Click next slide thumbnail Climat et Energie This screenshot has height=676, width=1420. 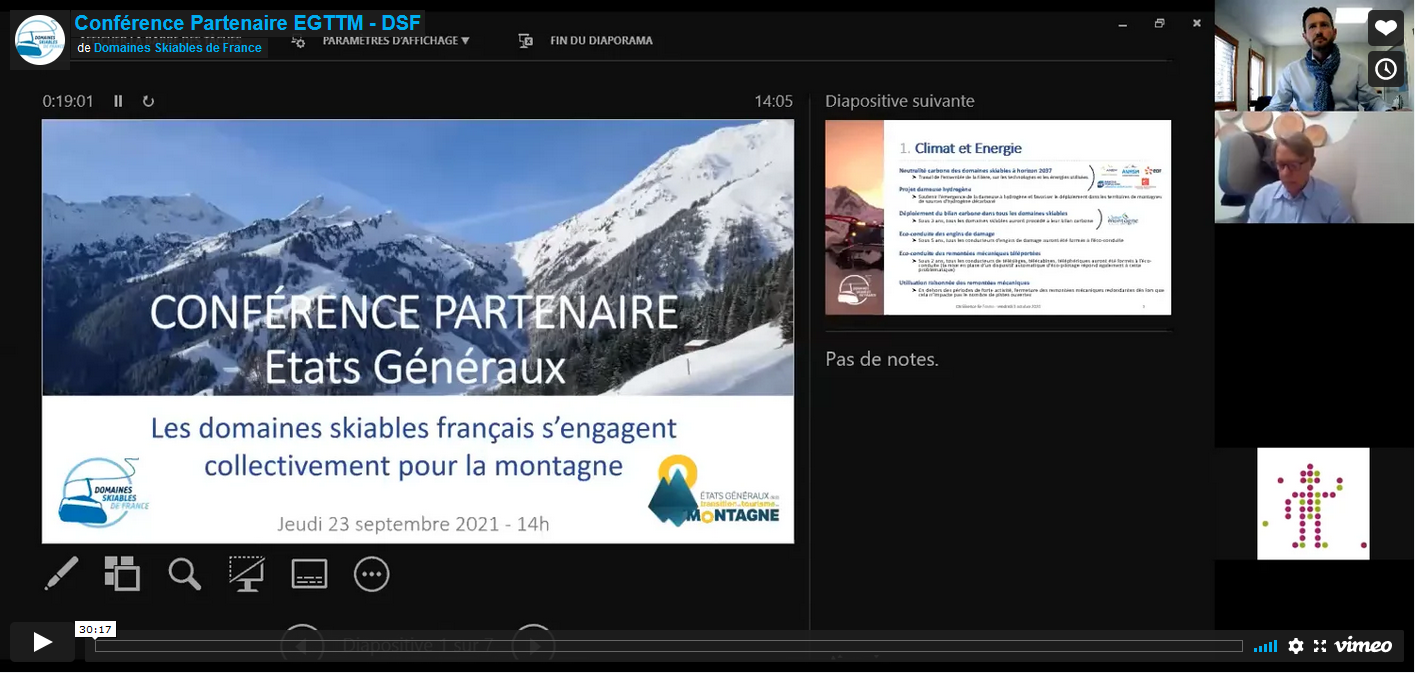998,218
